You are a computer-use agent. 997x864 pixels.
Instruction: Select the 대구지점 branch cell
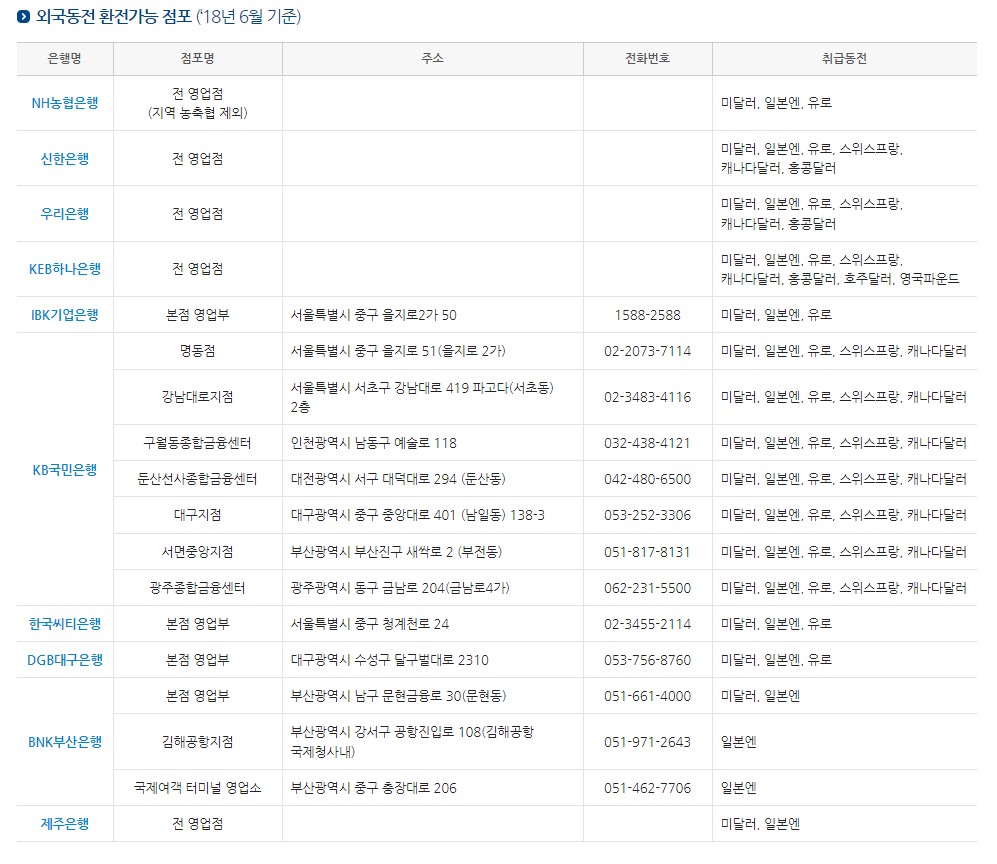point(198,515)
